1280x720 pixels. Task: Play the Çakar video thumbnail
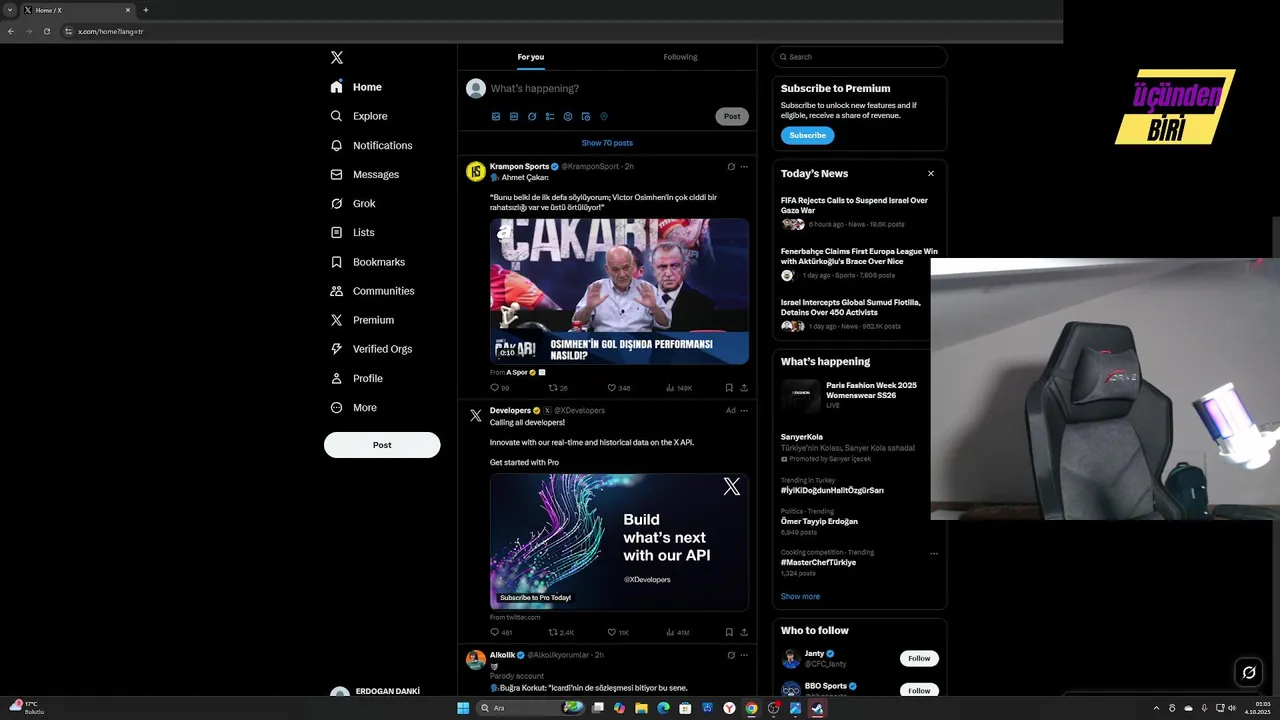619,291
